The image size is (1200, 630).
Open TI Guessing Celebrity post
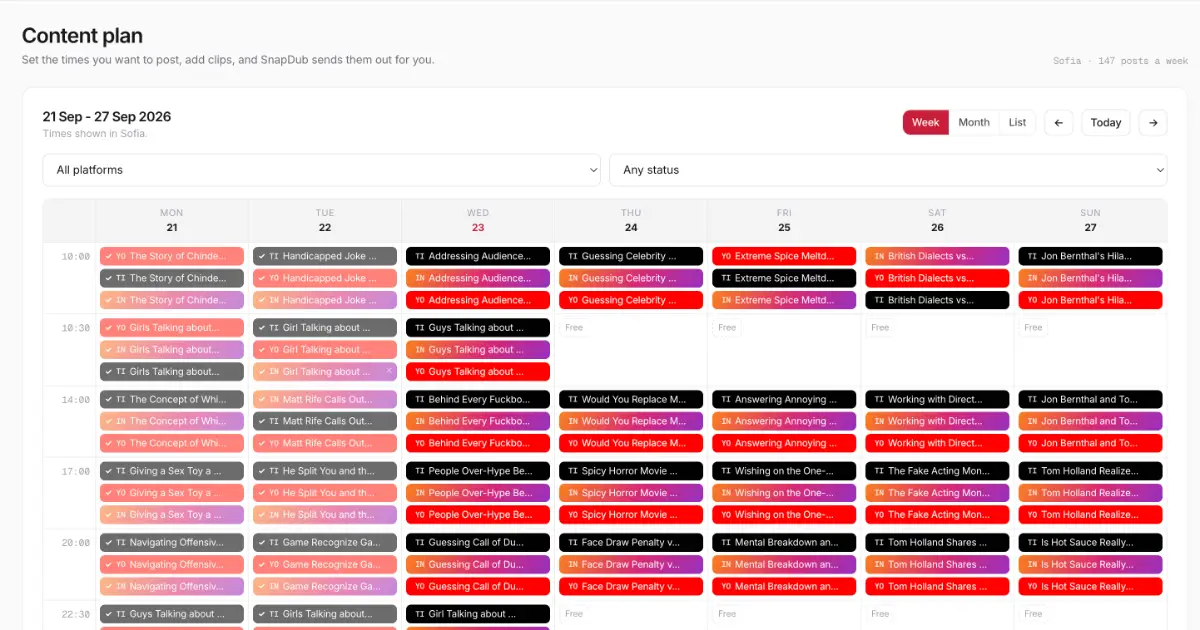pos(631,256)
